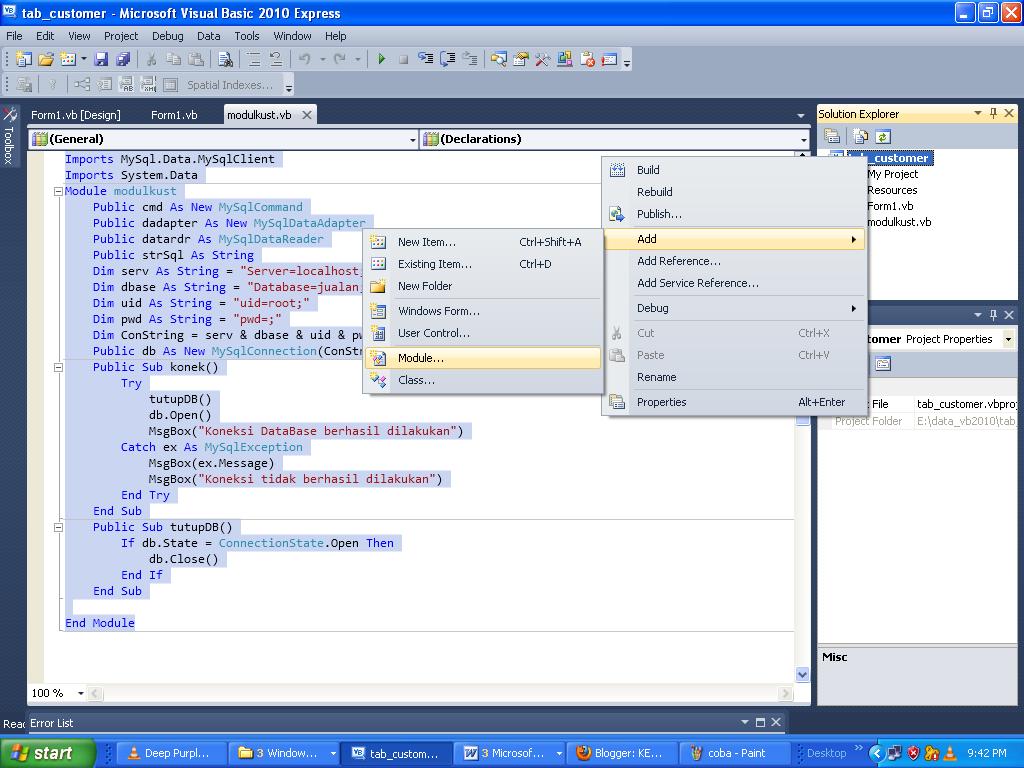
Task: Click the Add New Item toolbar icon
Action: (68, 59)
